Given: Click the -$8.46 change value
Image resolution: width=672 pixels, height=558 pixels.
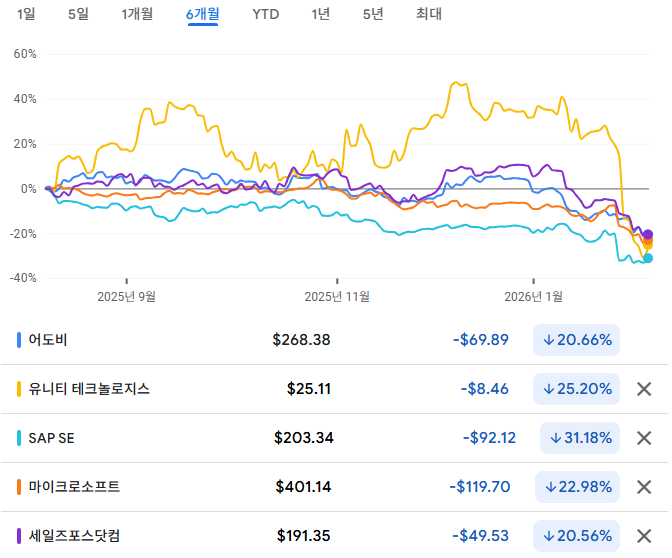Looking at the screenshot, I should 485,389.
